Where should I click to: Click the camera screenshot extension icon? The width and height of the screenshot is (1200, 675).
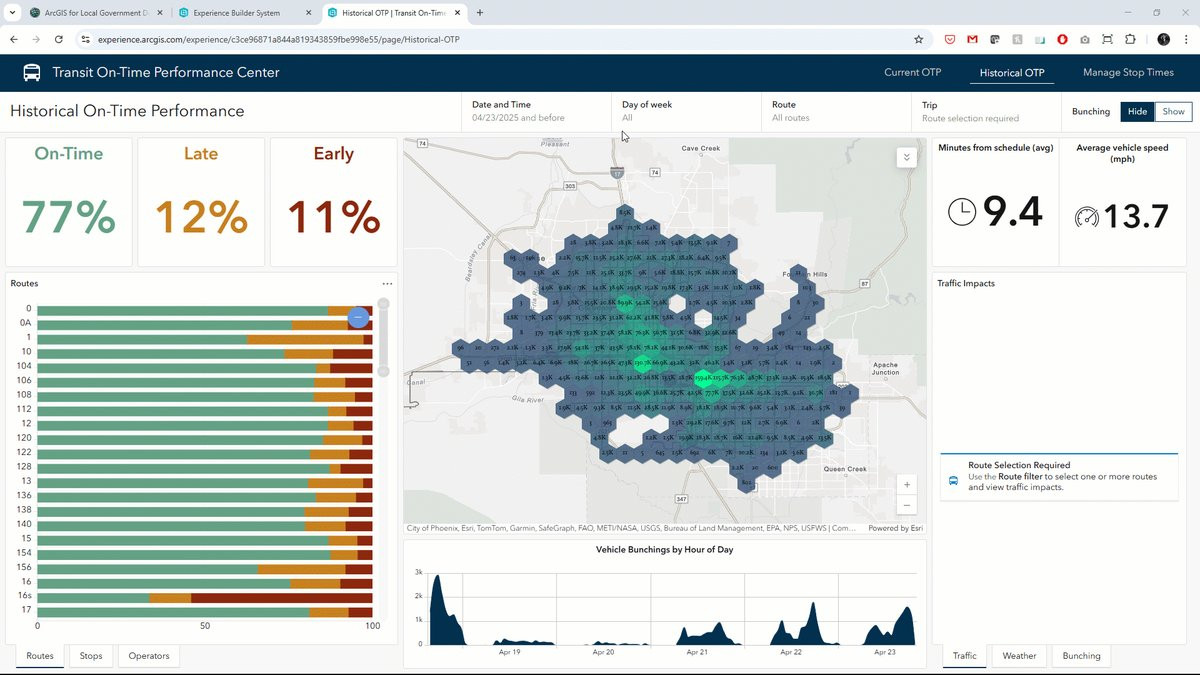(1085, 39)
